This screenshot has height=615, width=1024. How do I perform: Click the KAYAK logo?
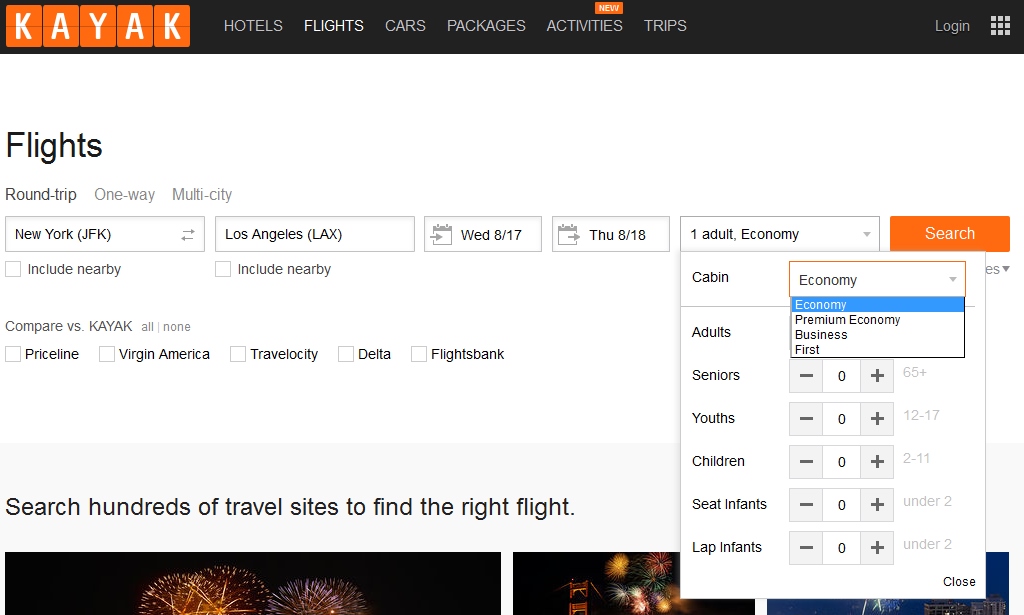[97, 27]
